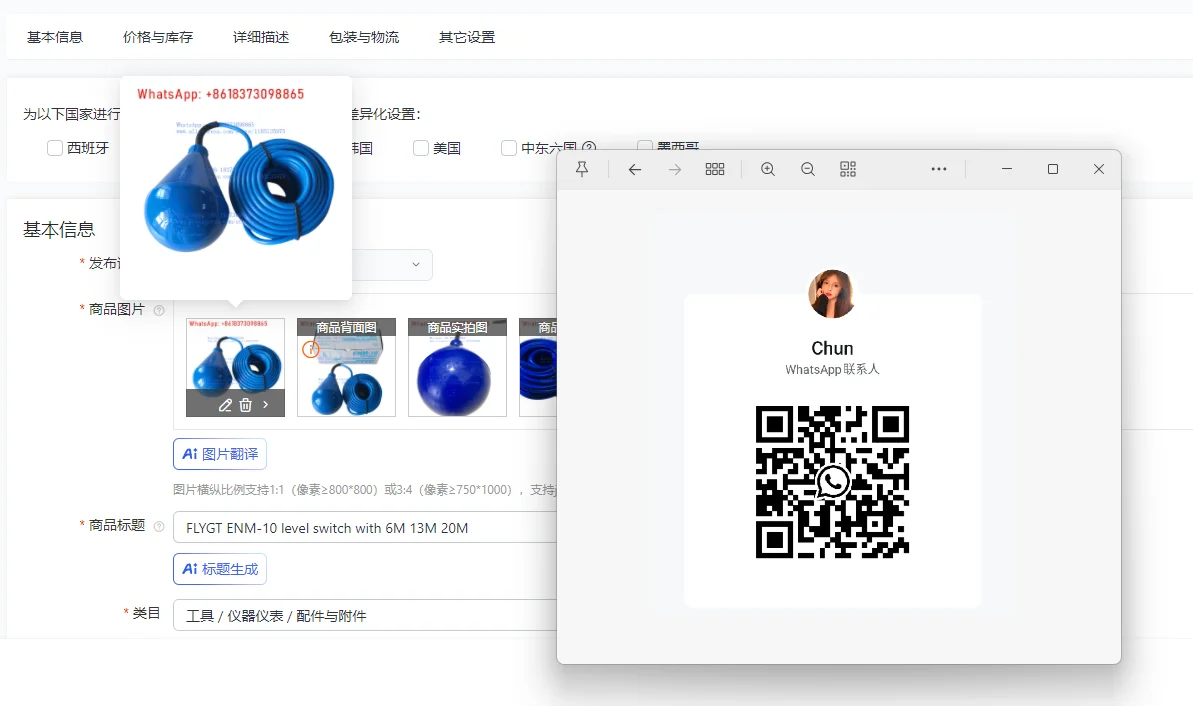Open help icon beside 商品标题

pyautogui.click(x=159, y=526)
